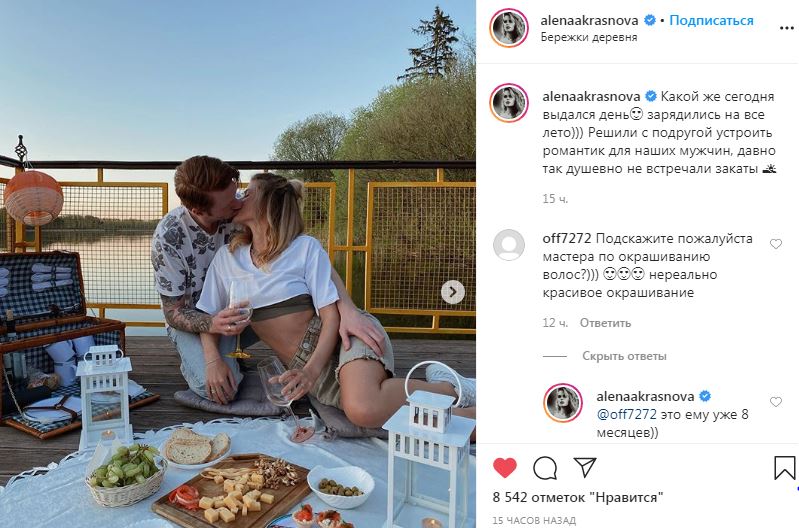Open header alenaakrasnova profile avatar

click(x=509, y=28)
